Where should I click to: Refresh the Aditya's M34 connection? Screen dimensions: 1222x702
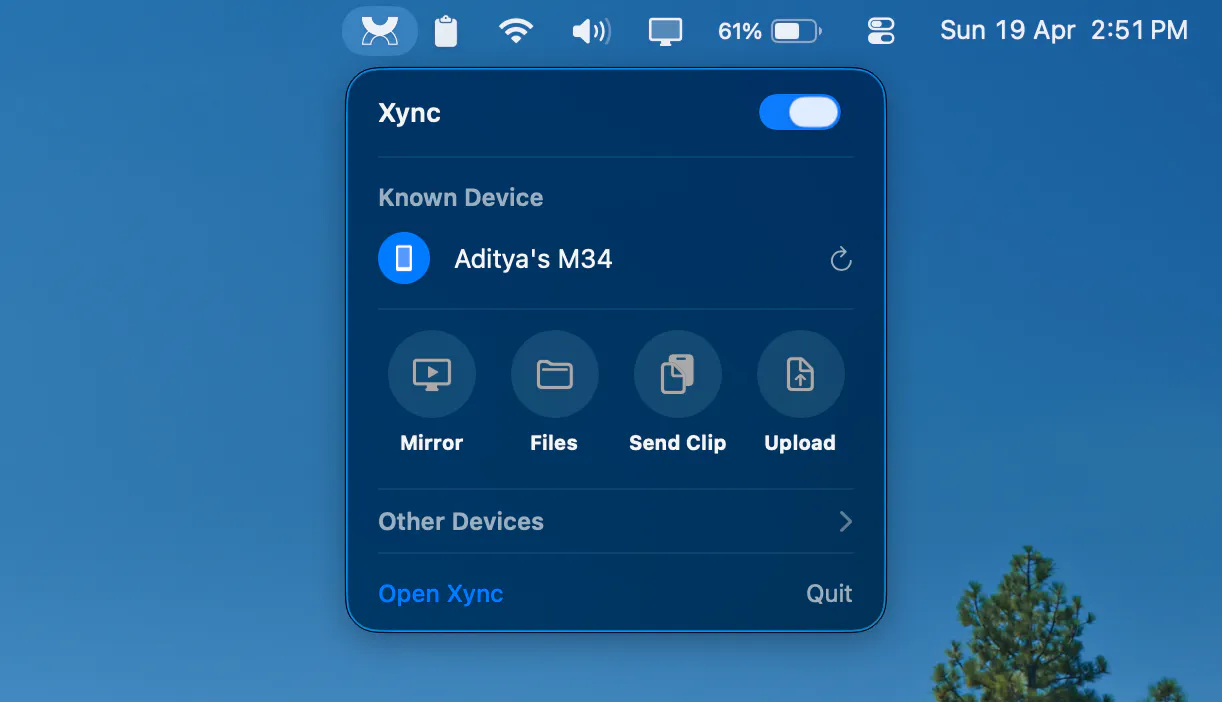841,260
